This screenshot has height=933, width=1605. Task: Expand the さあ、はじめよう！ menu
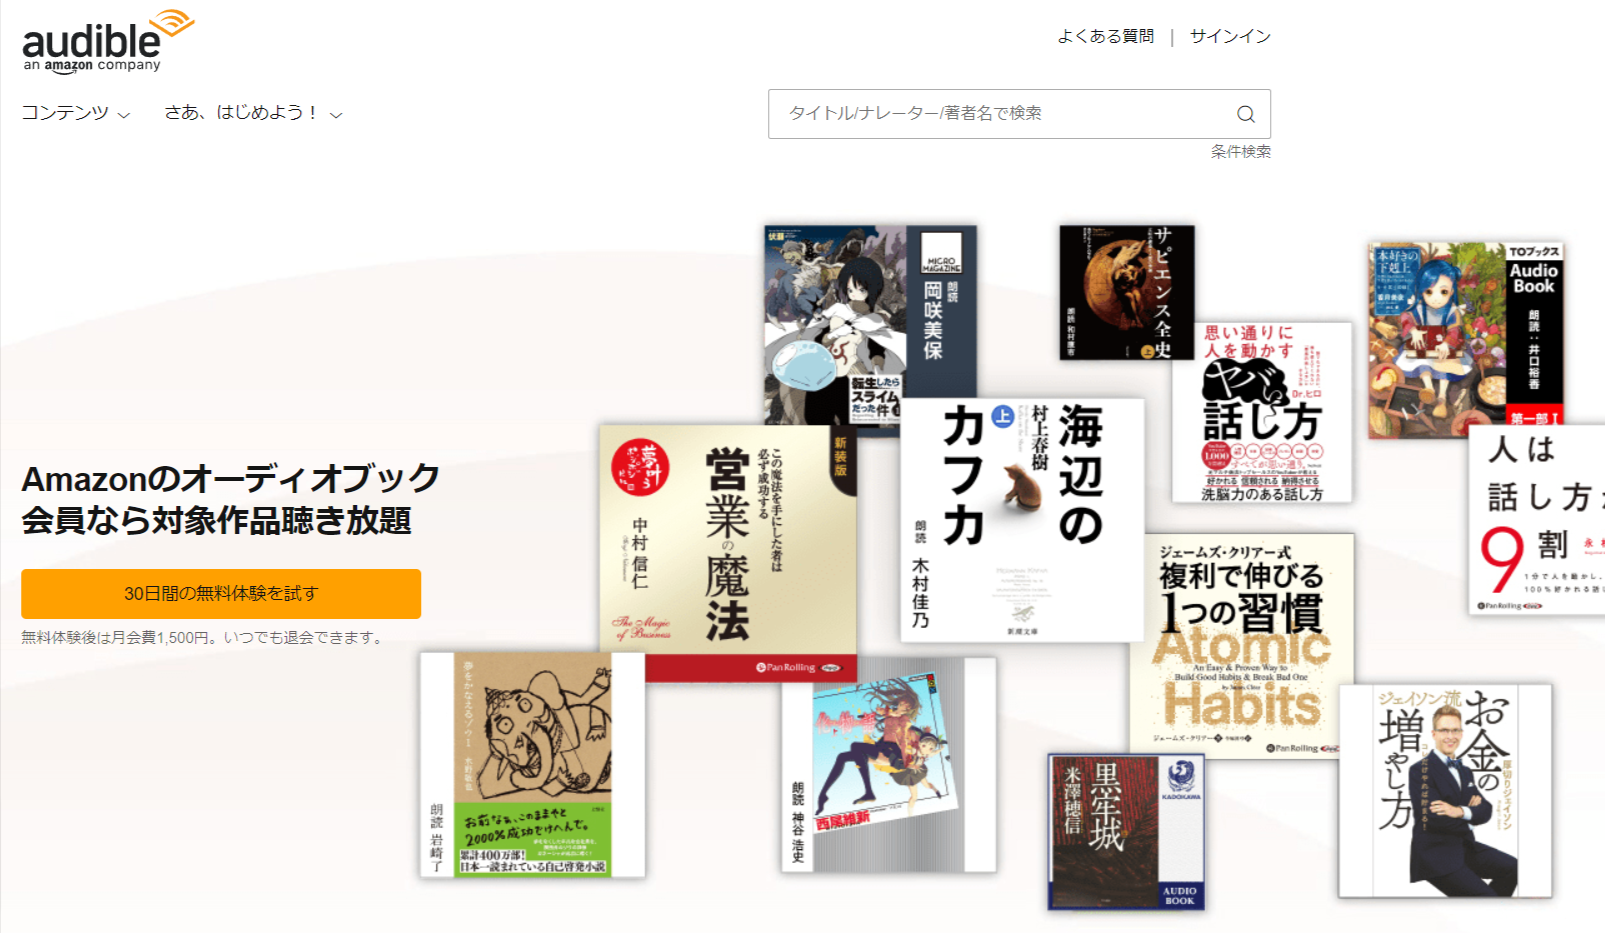(253, 113)
